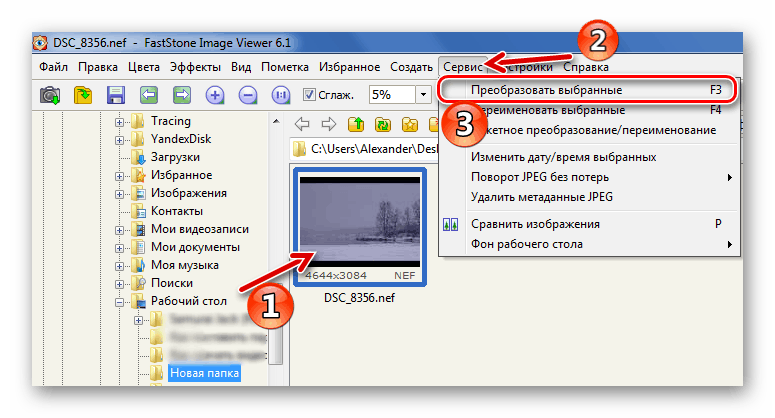
Task: Choose Преобразовать выбранные menu entry
Action: click(x=588, y=90)
